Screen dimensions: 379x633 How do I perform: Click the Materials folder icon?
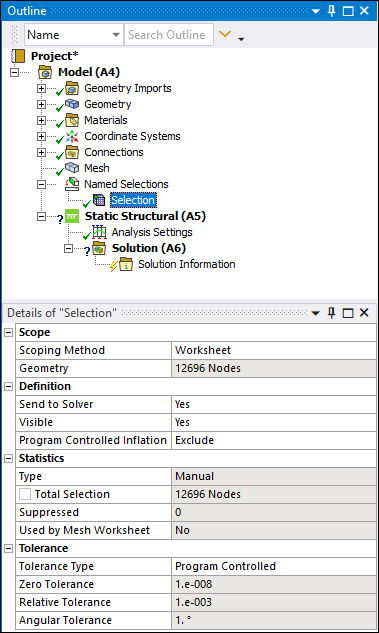tap(72, 120)
